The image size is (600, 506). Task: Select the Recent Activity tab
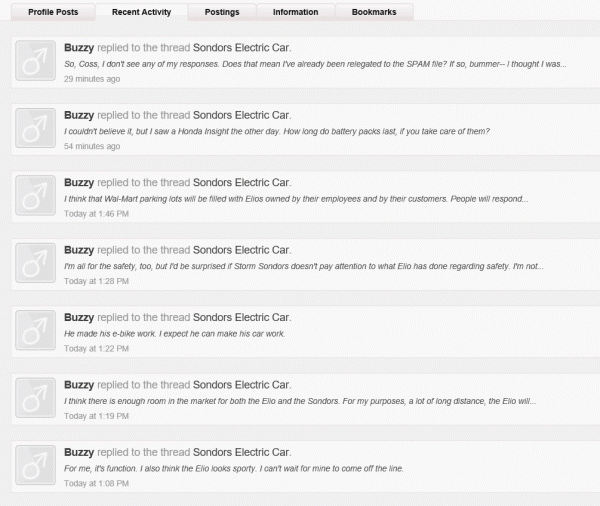[x=142, y=12]
